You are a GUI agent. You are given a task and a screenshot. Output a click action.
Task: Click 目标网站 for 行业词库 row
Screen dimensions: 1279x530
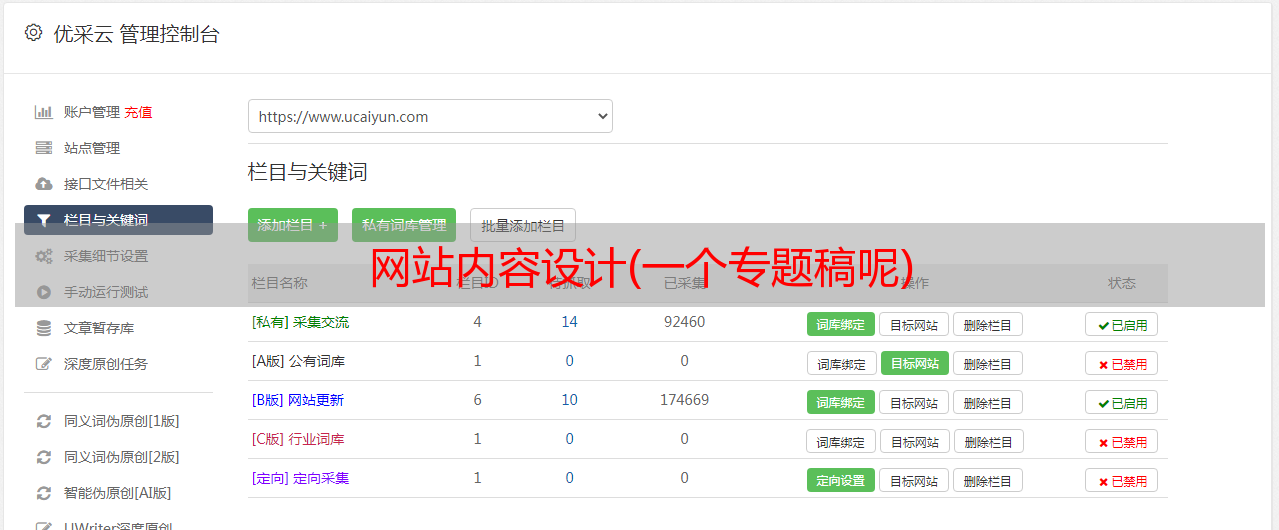click(x=915, y=441)
